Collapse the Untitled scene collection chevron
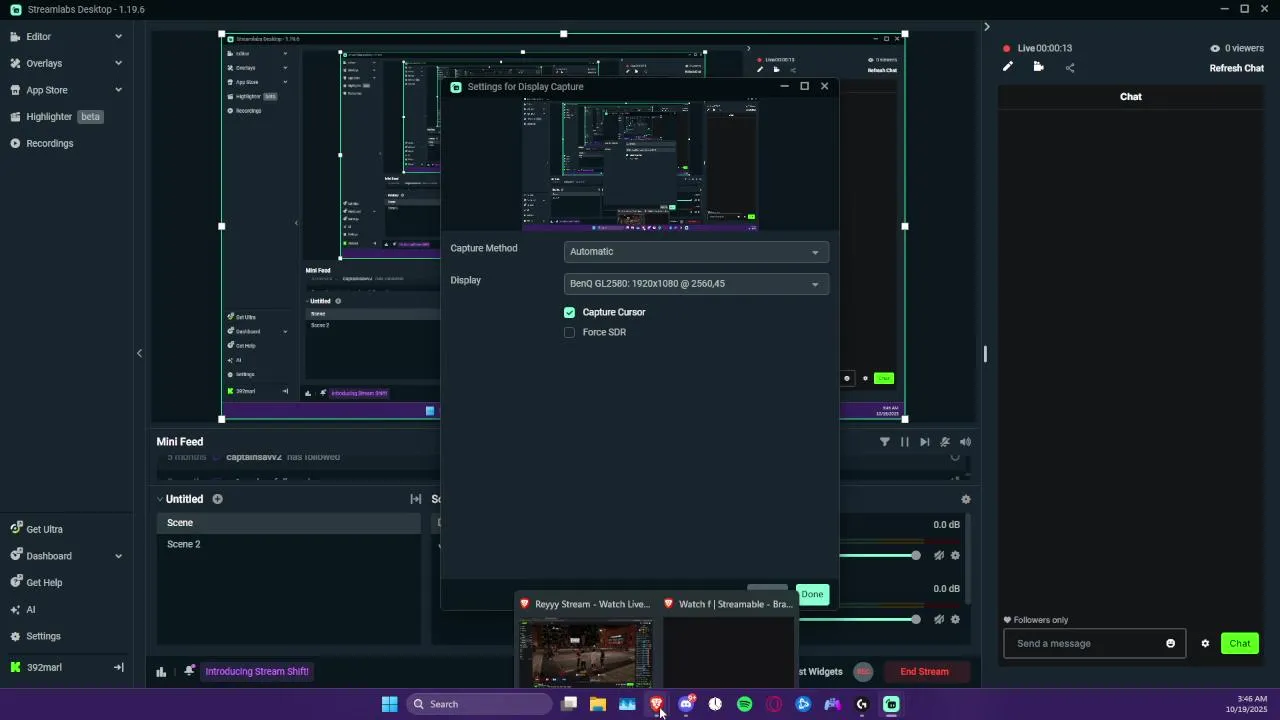1280x720 pixels. pos(160,499)
